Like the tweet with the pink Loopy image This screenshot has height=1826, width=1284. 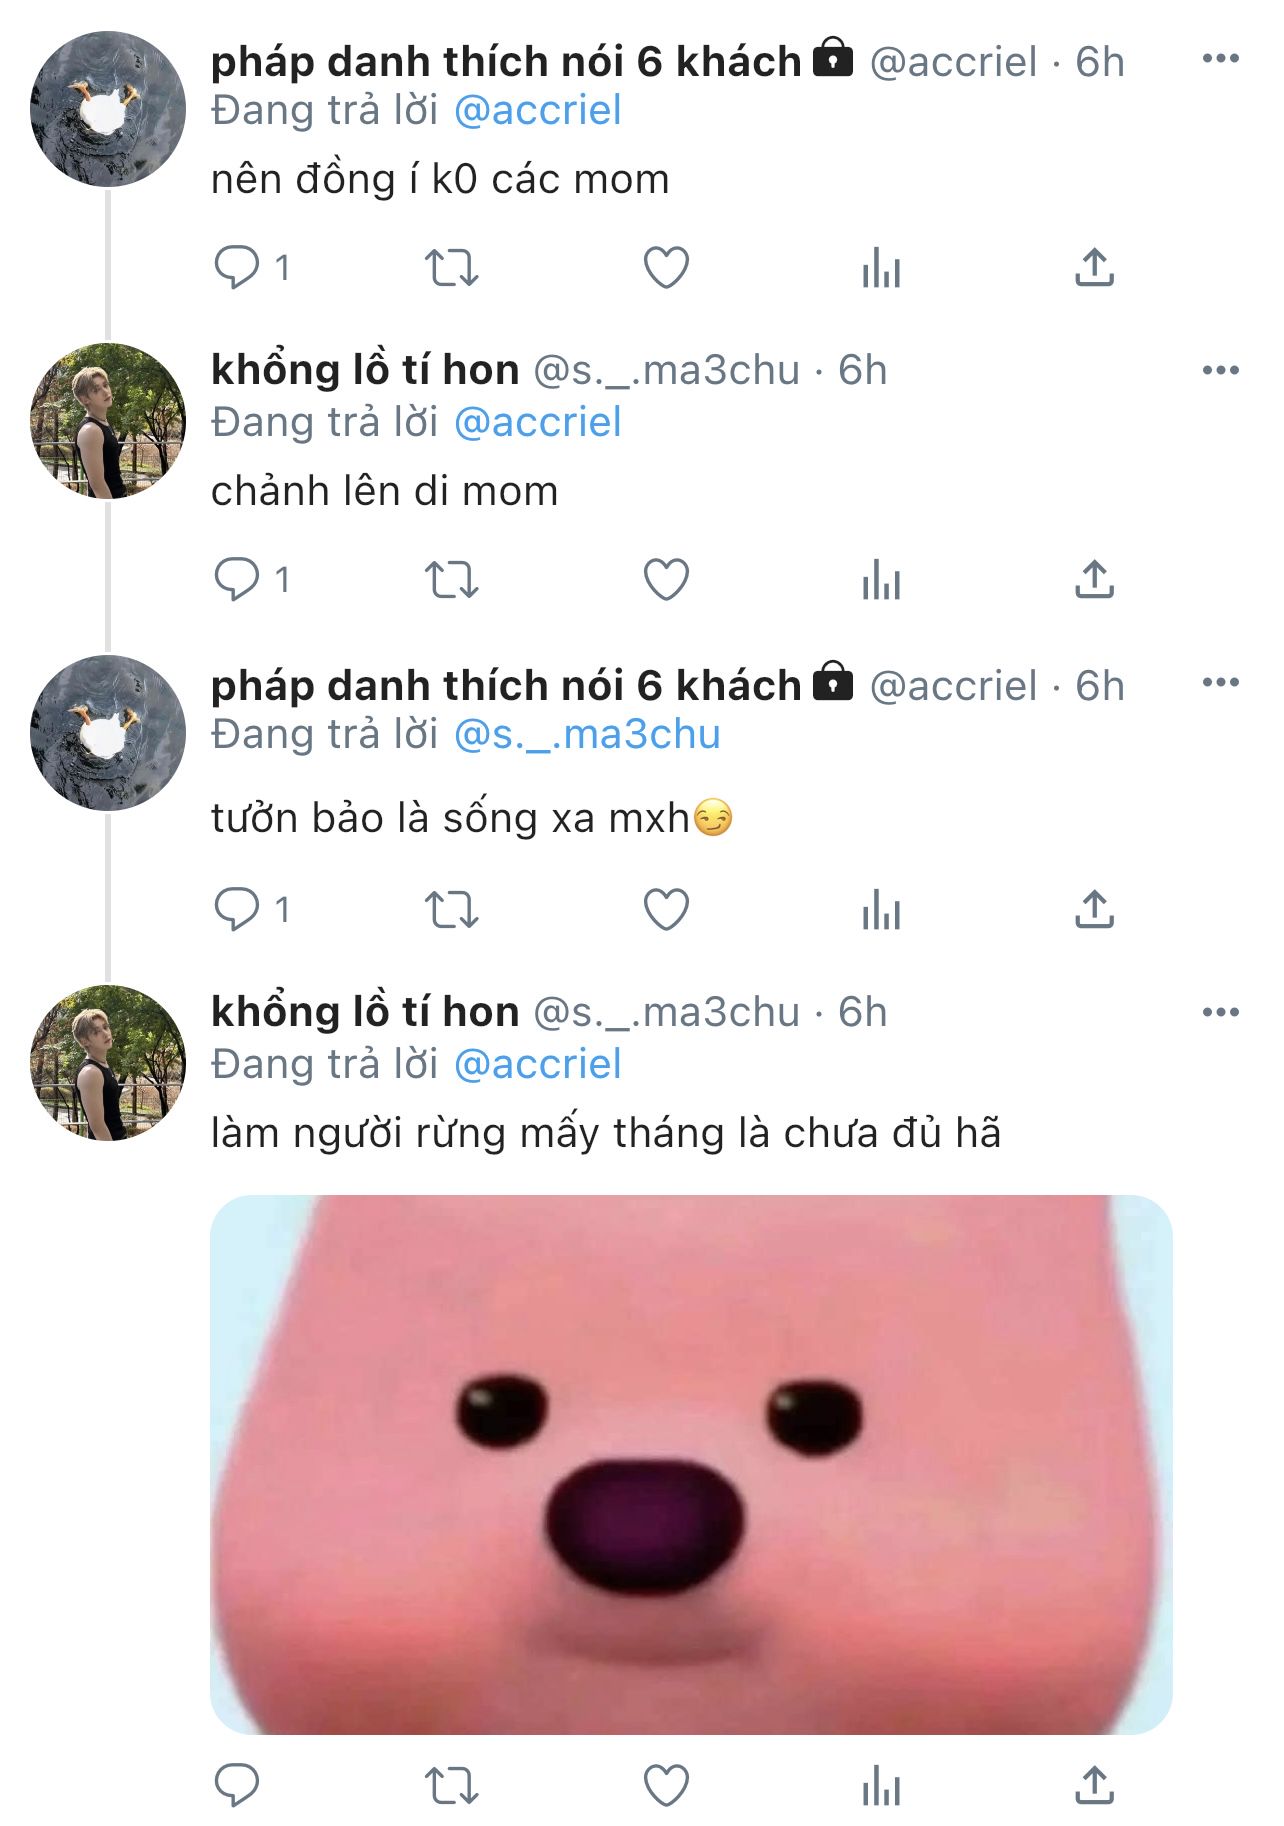click(x=666, y=1785)
